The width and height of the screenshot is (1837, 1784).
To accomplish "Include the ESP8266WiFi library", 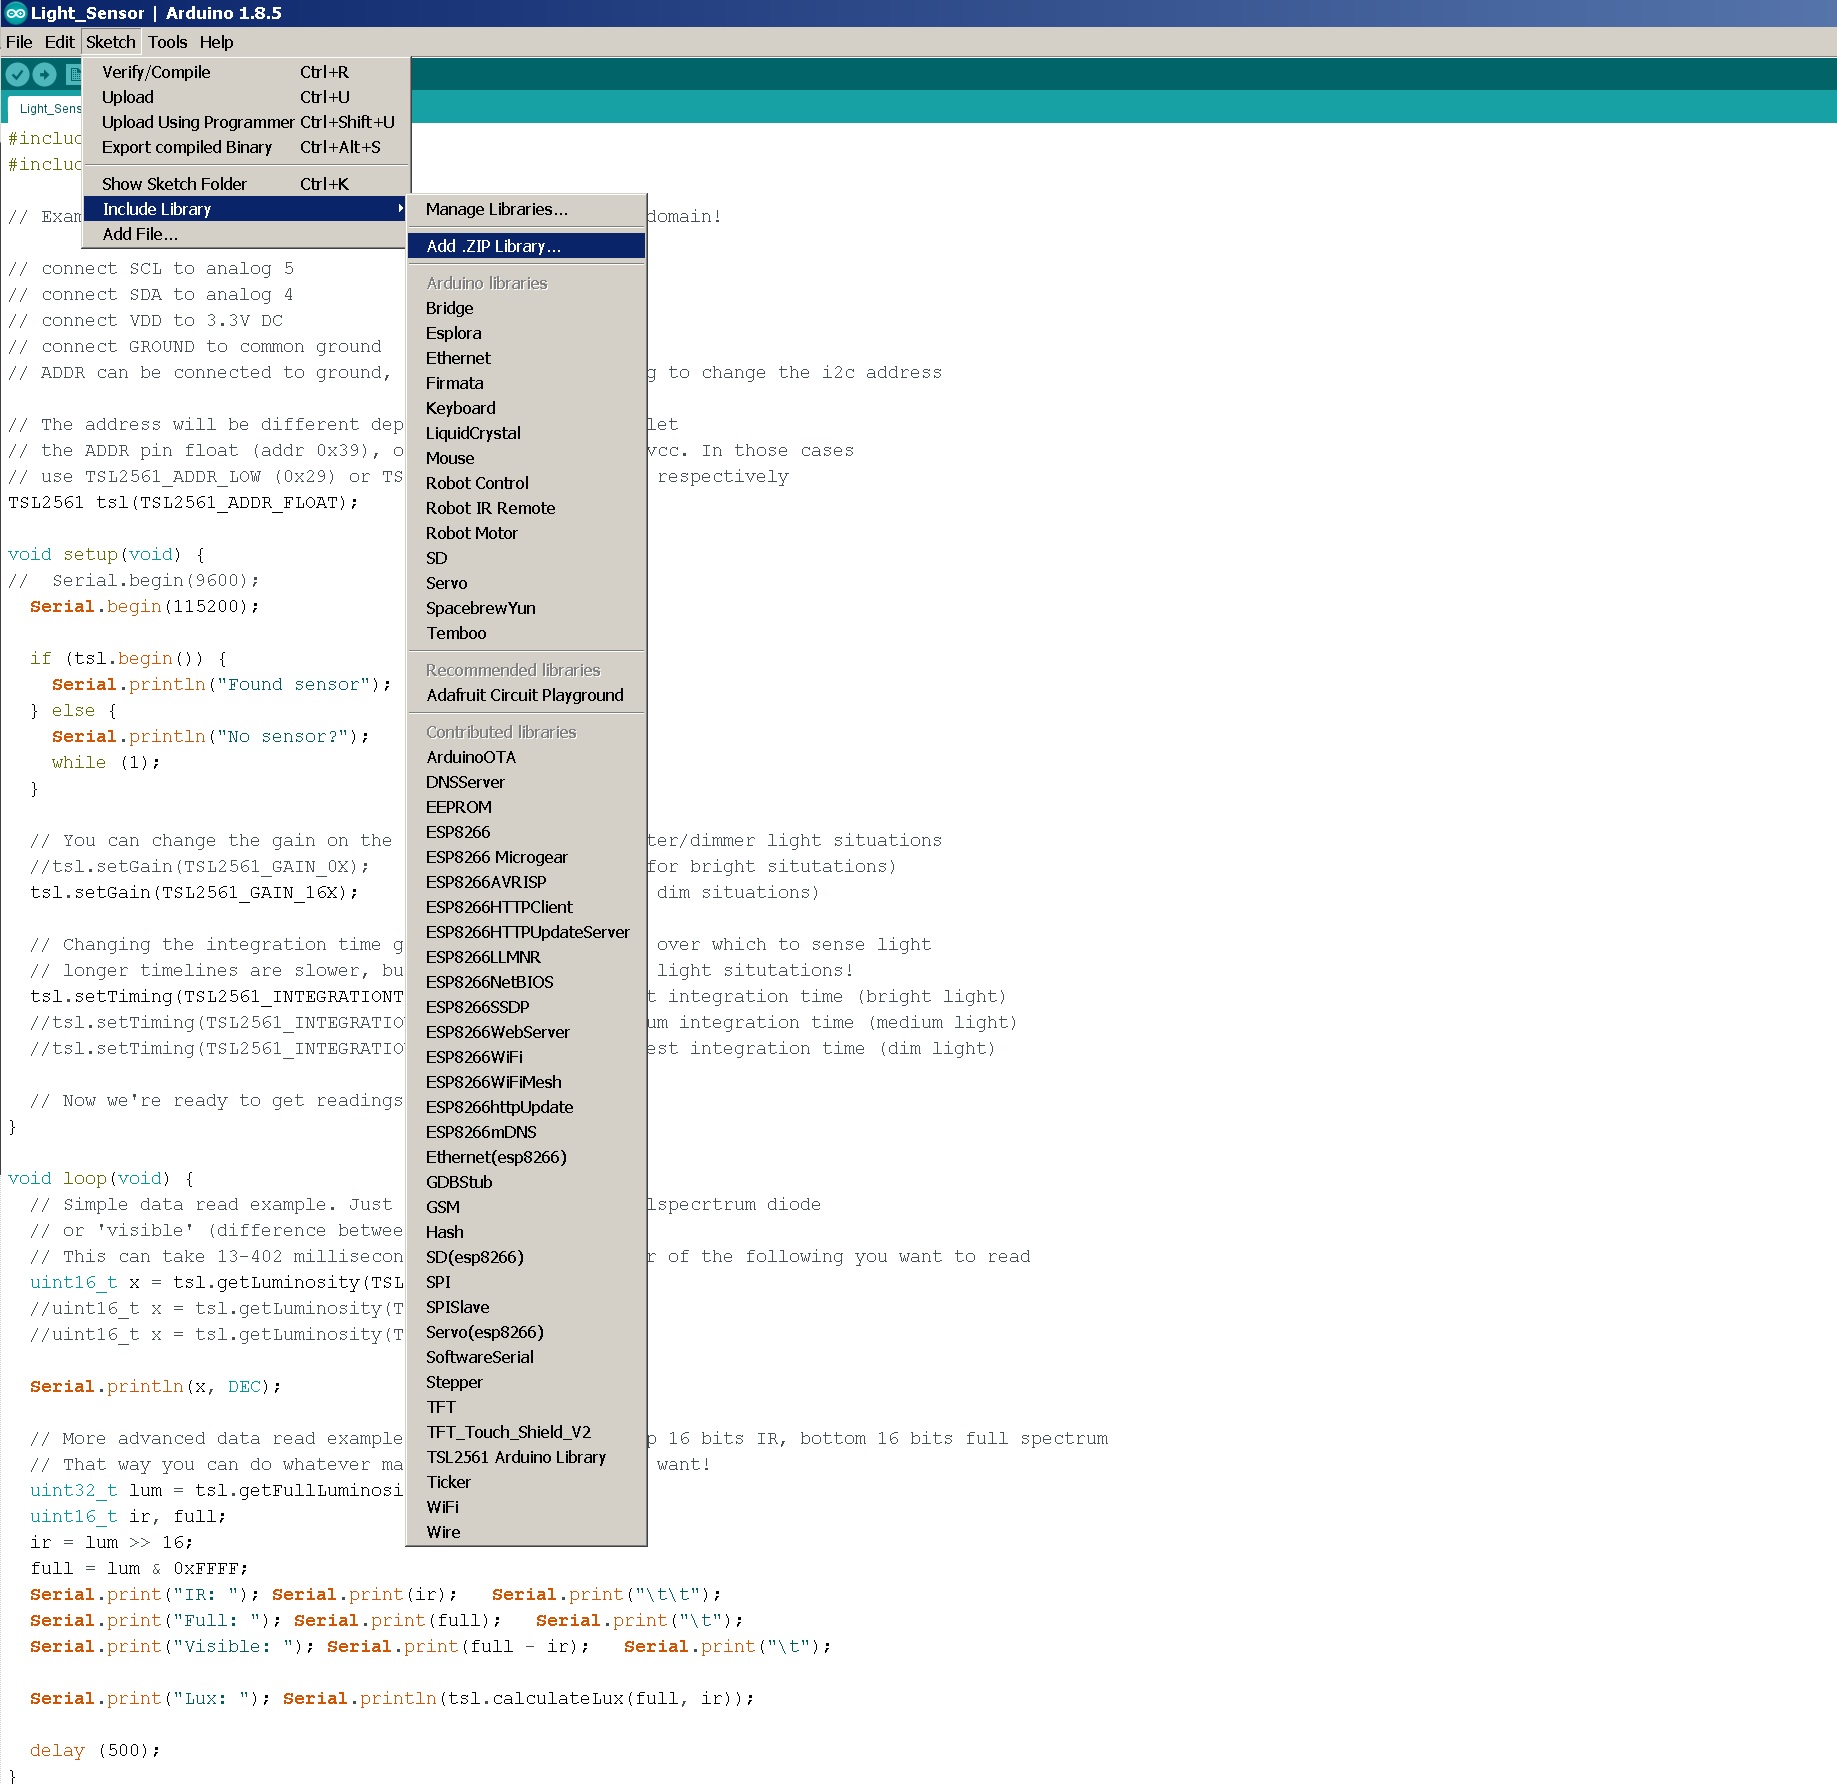I will click(x=526, y=1057).
